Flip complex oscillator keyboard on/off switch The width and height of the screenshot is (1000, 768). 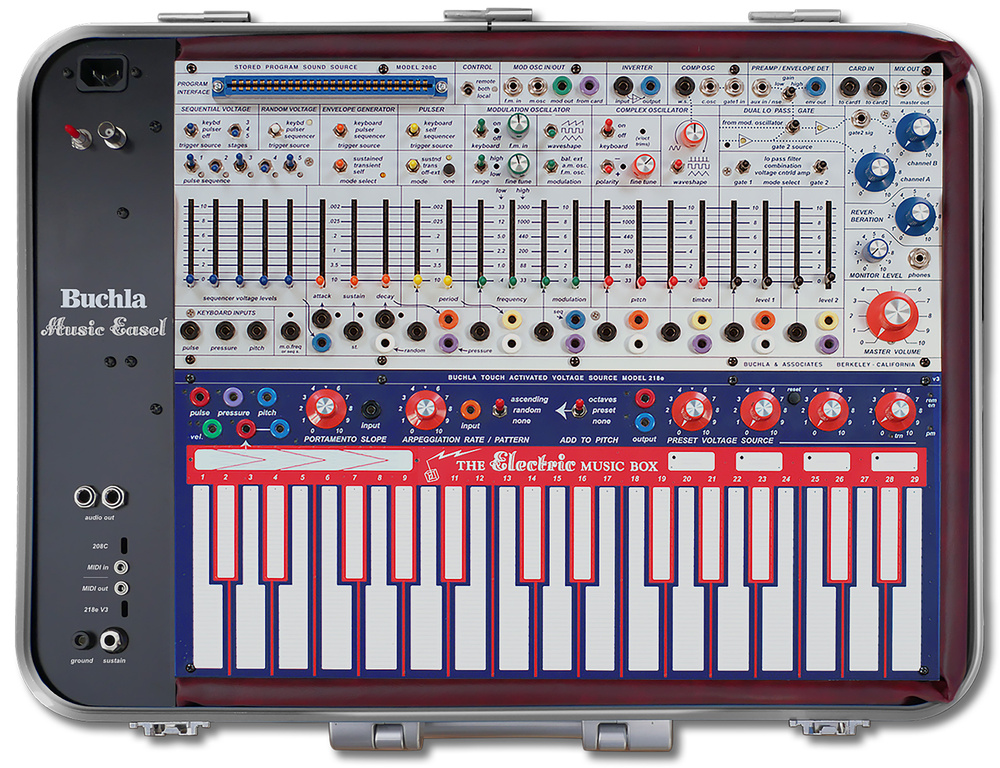(608, 129)
